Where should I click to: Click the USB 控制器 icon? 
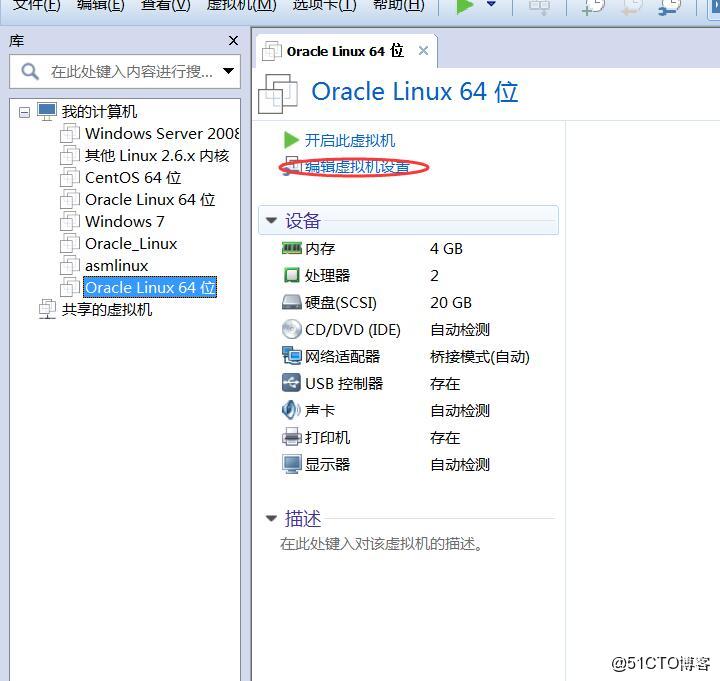click(292, 383)
